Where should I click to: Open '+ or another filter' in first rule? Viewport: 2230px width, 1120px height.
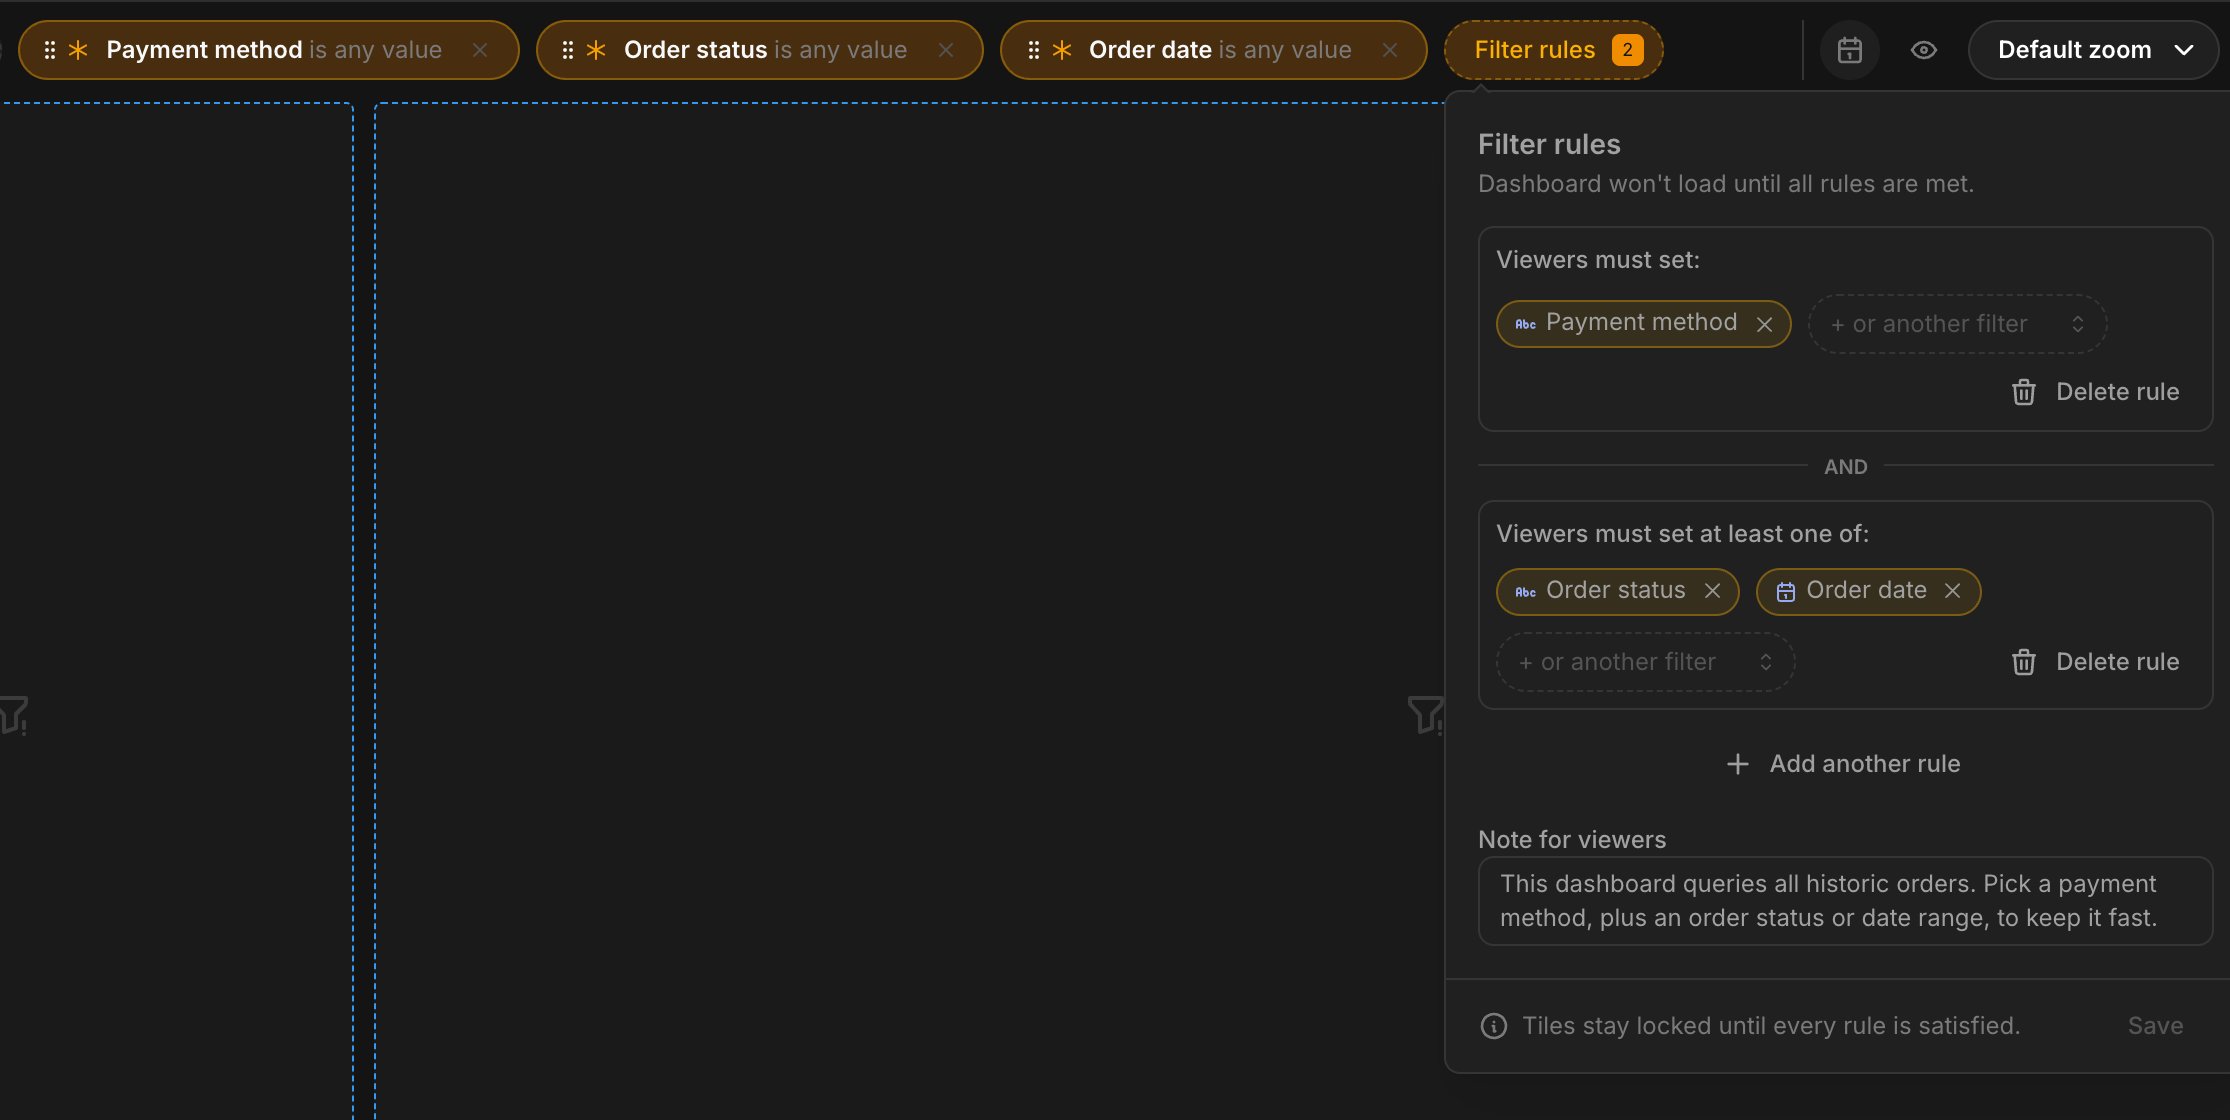pyautogui.click(x=1957, y=324)
